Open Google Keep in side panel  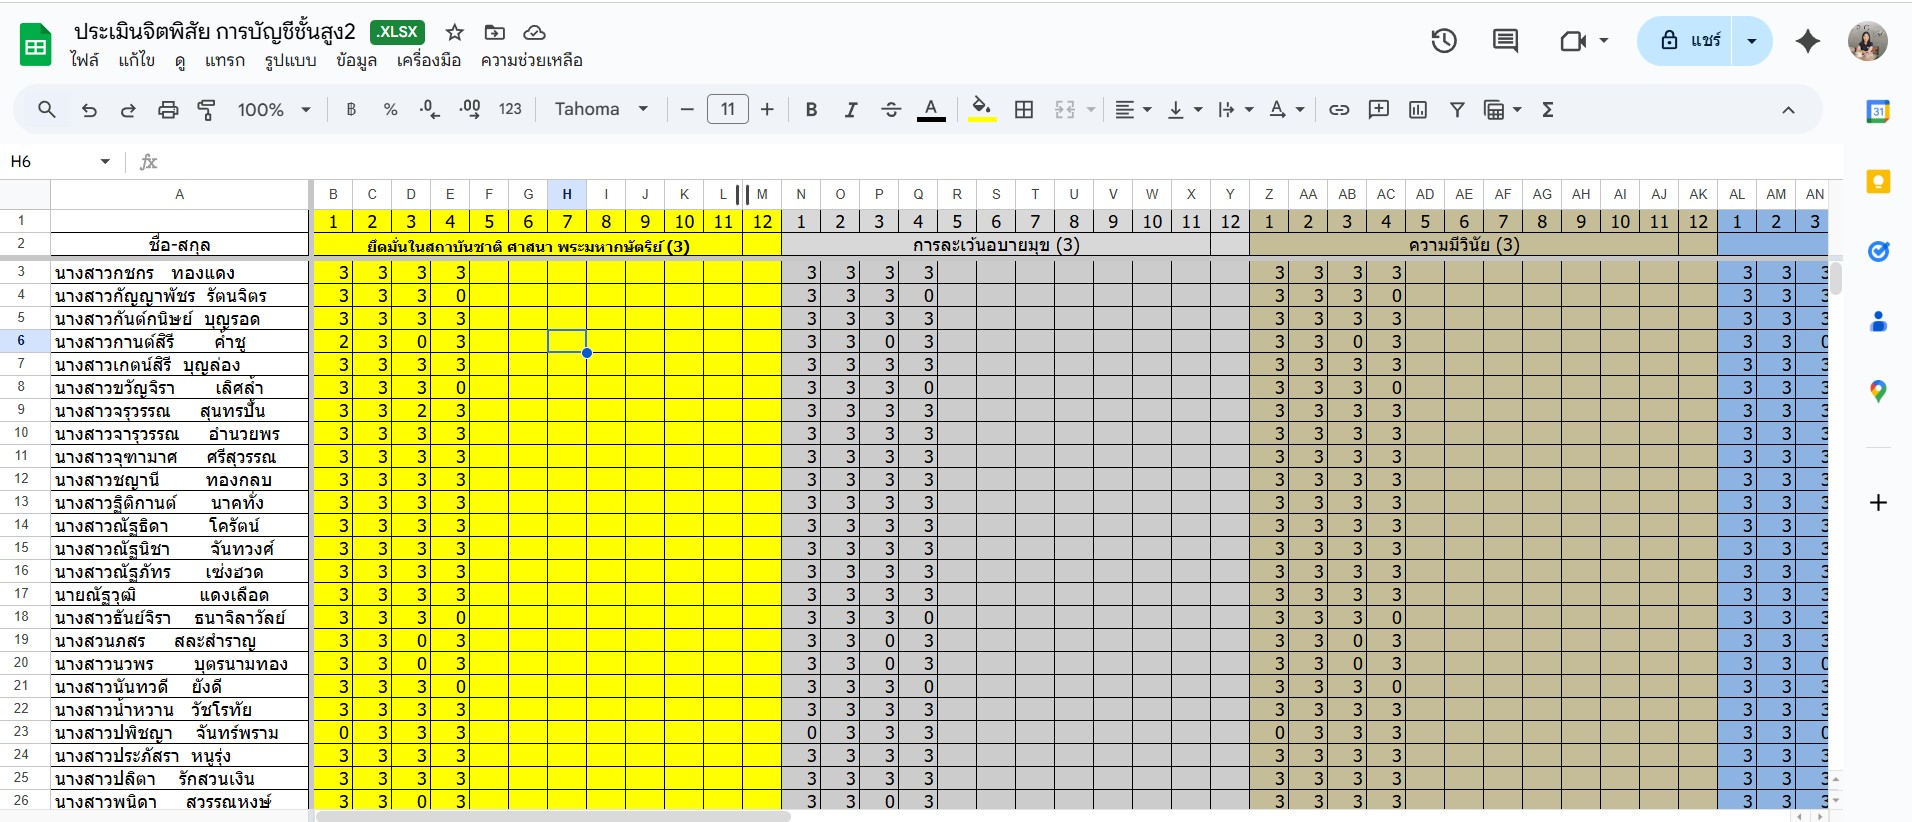pos(1878,181)
